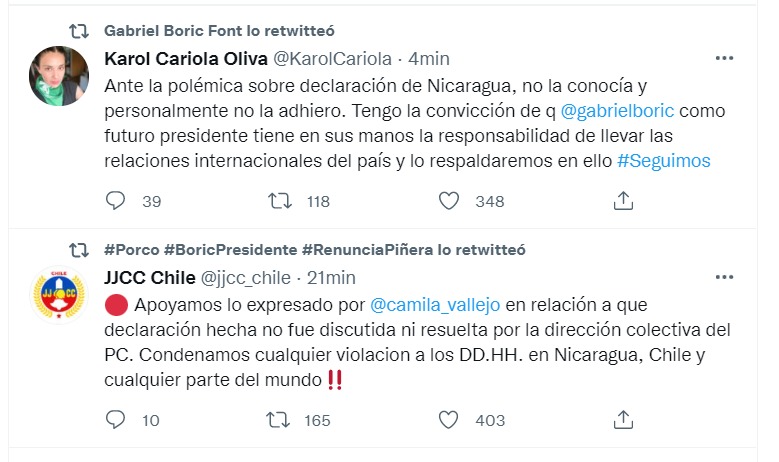Reply to JJCC Chile's tweet
Viewport: 779px width, 462px height.
[x=116, y=420]
